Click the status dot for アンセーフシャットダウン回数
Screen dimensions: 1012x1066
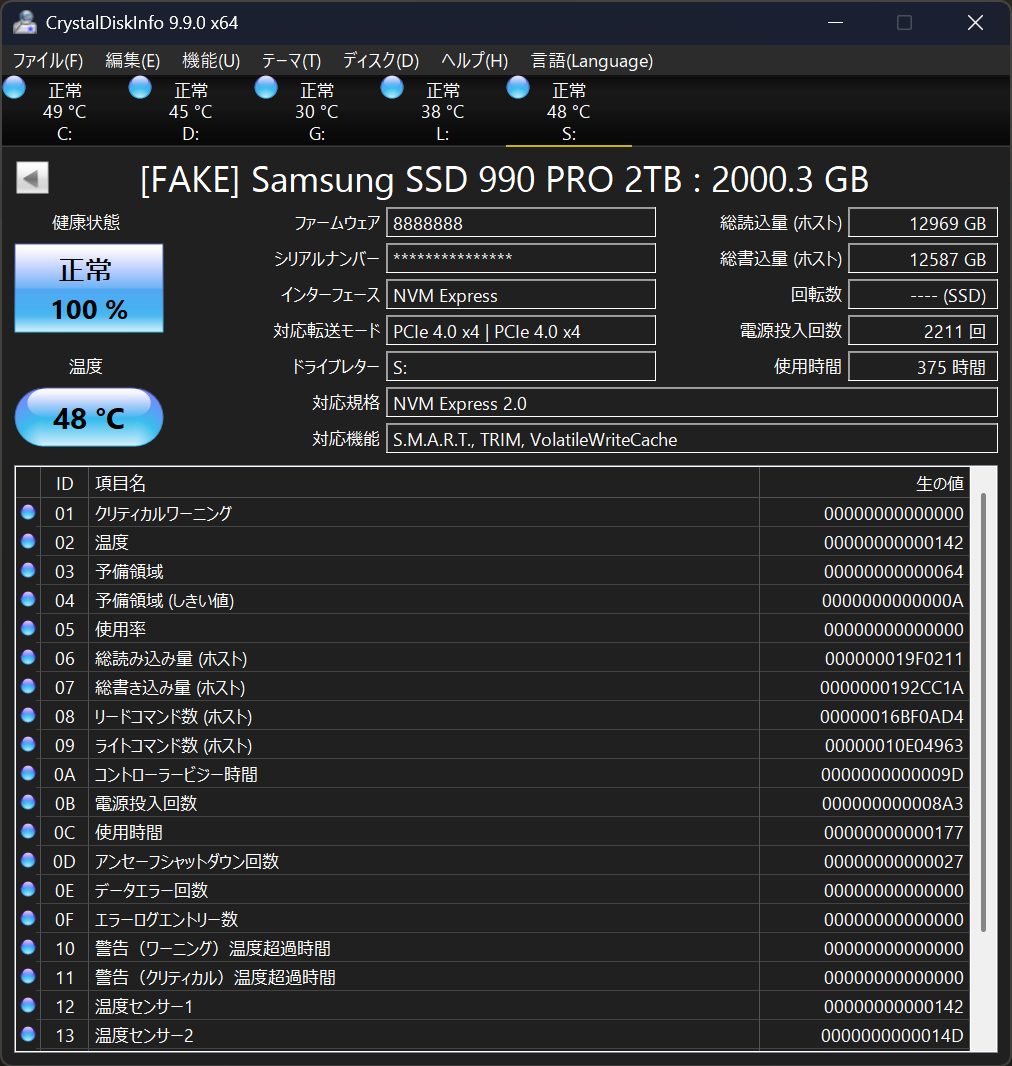(x=28, y=861)
